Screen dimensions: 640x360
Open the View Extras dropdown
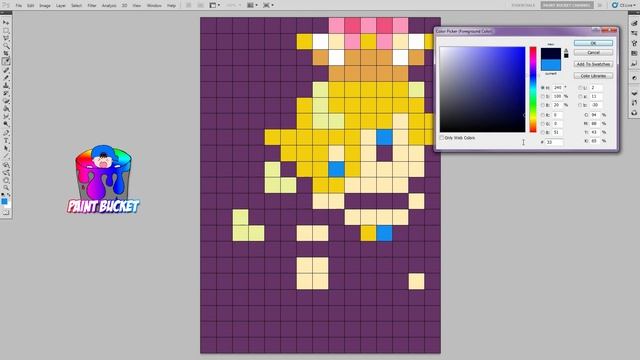[214, 5]
